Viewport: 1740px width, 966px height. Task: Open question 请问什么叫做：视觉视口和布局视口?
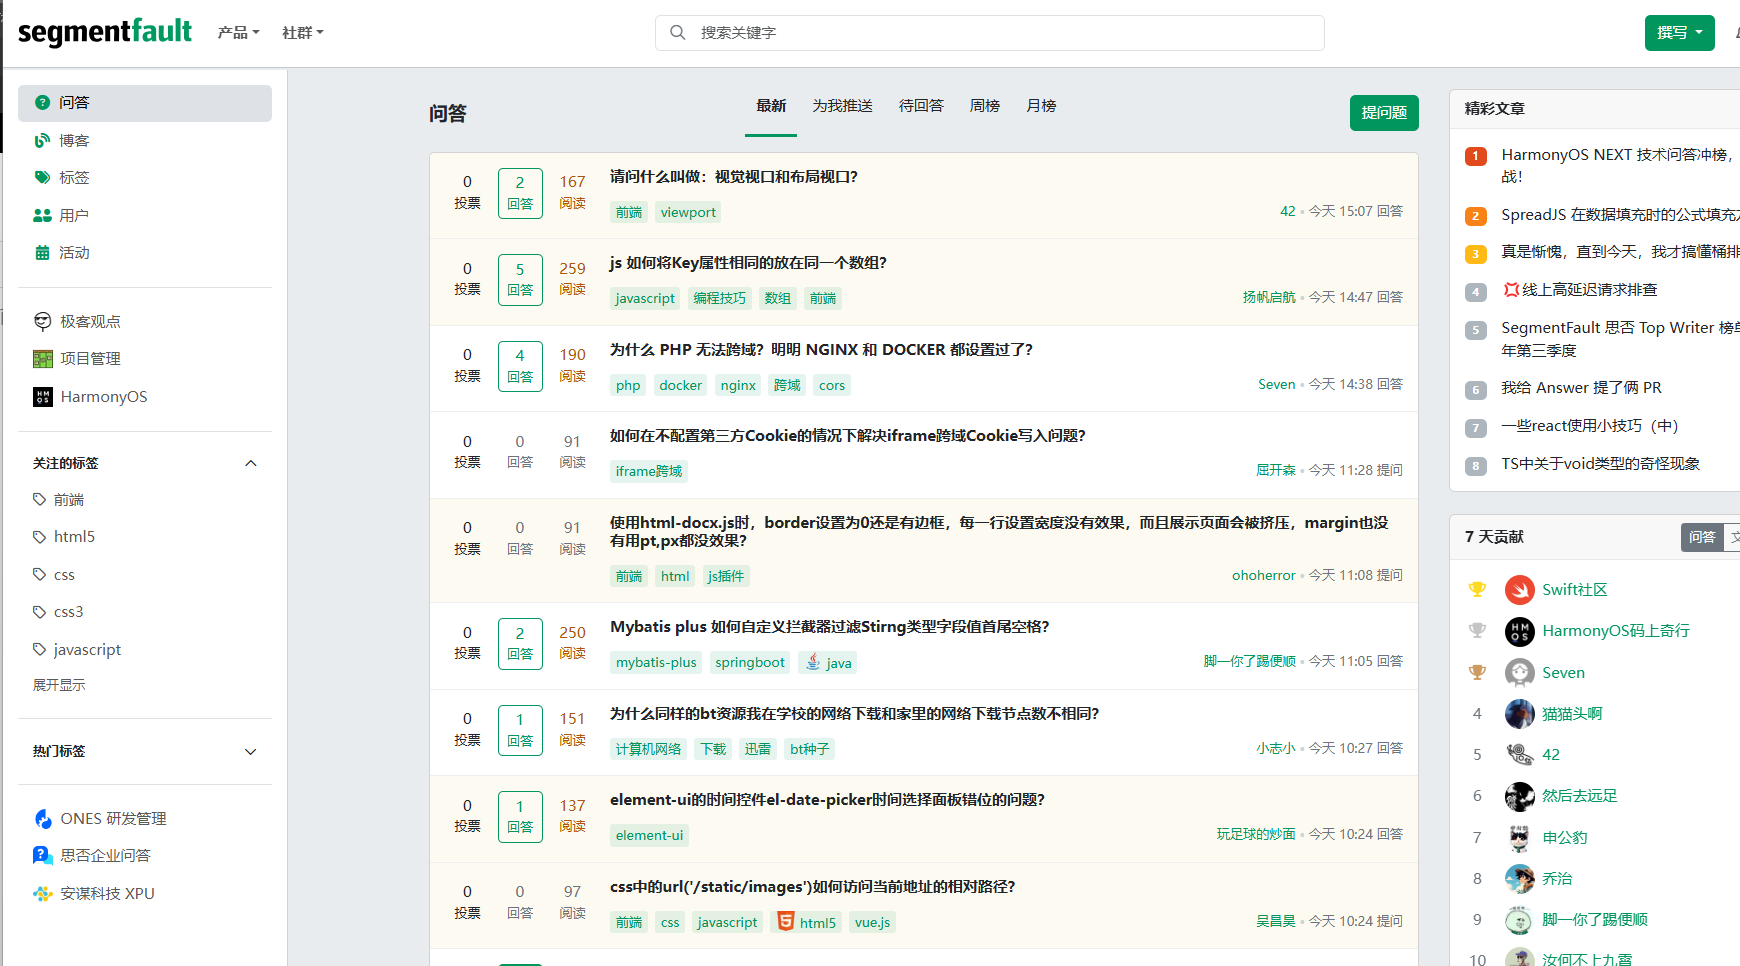click(x=734, y=177)
